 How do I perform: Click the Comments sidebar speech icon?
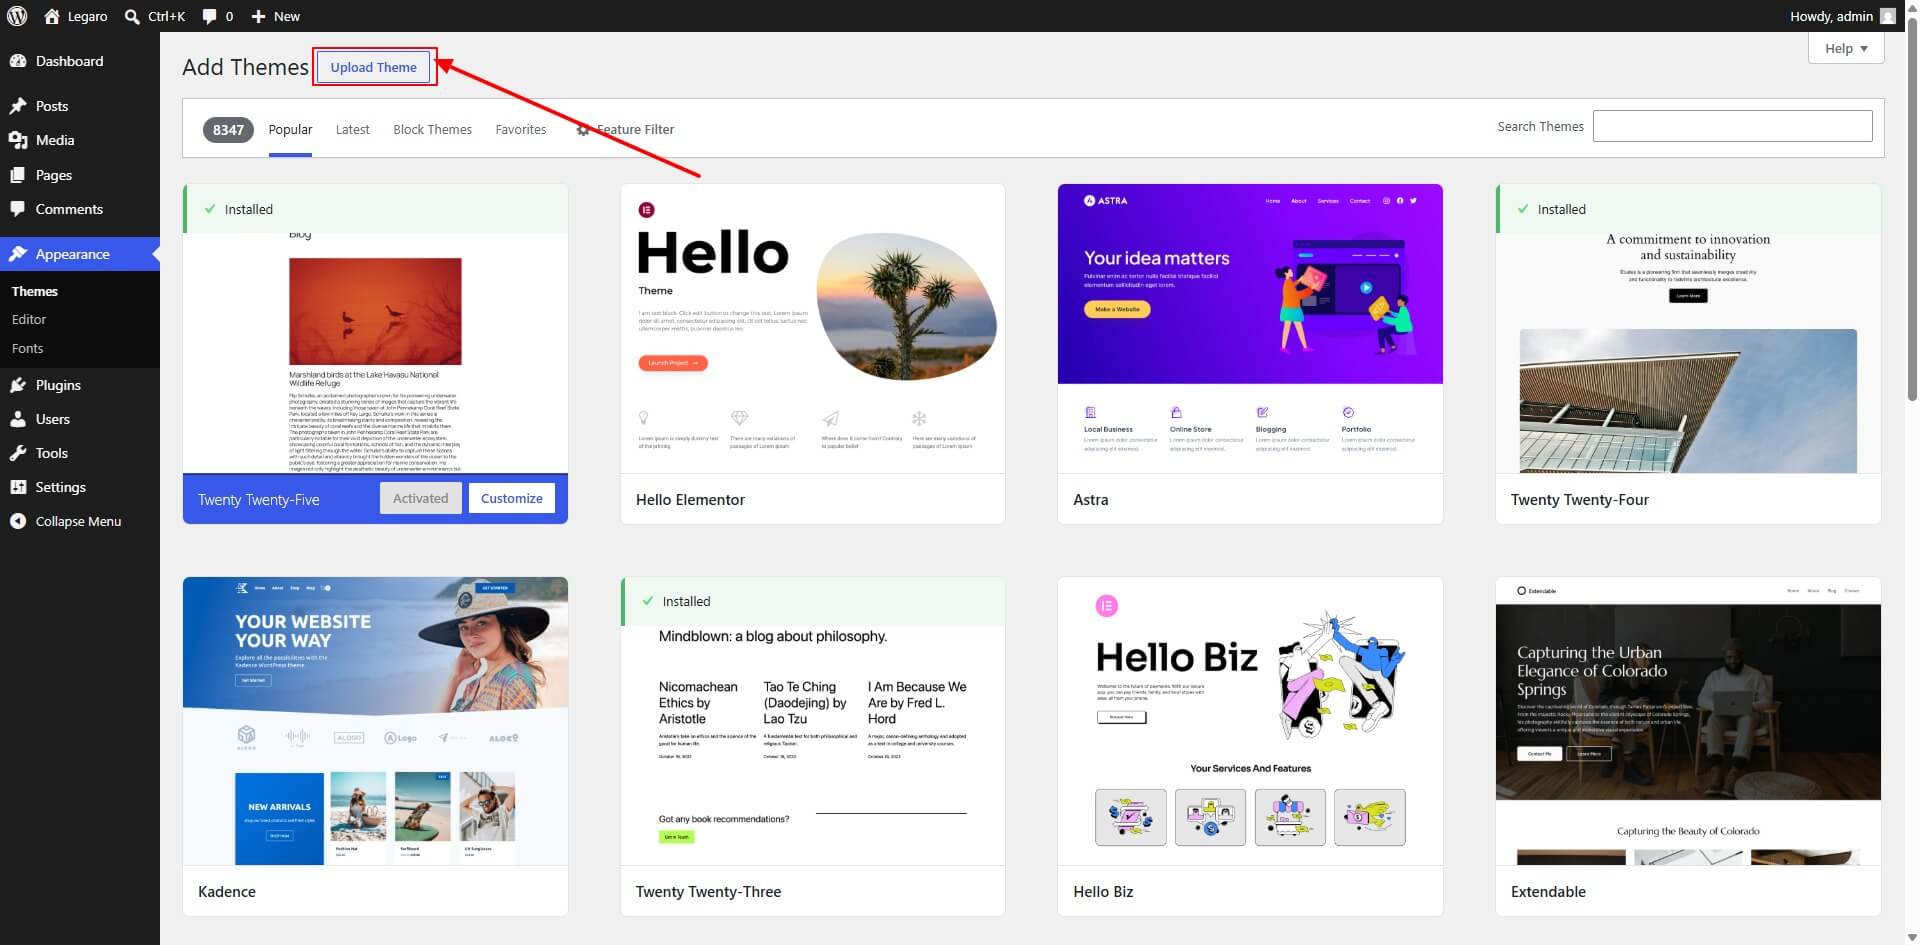pos(18,209)
